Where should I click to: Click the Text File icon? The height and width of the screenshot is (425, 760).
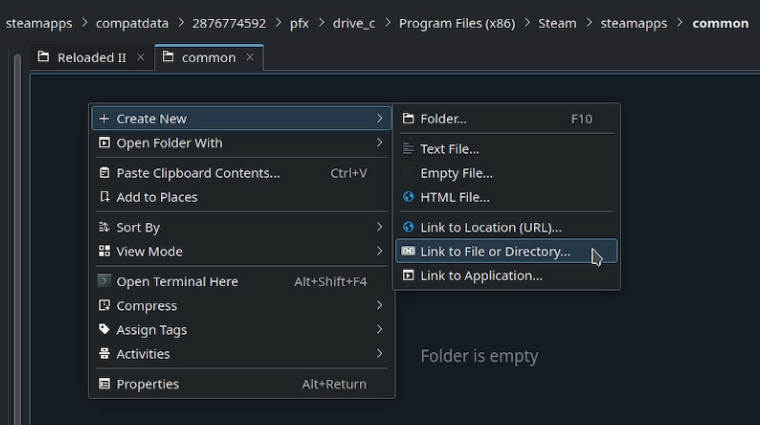pos(408,149)
